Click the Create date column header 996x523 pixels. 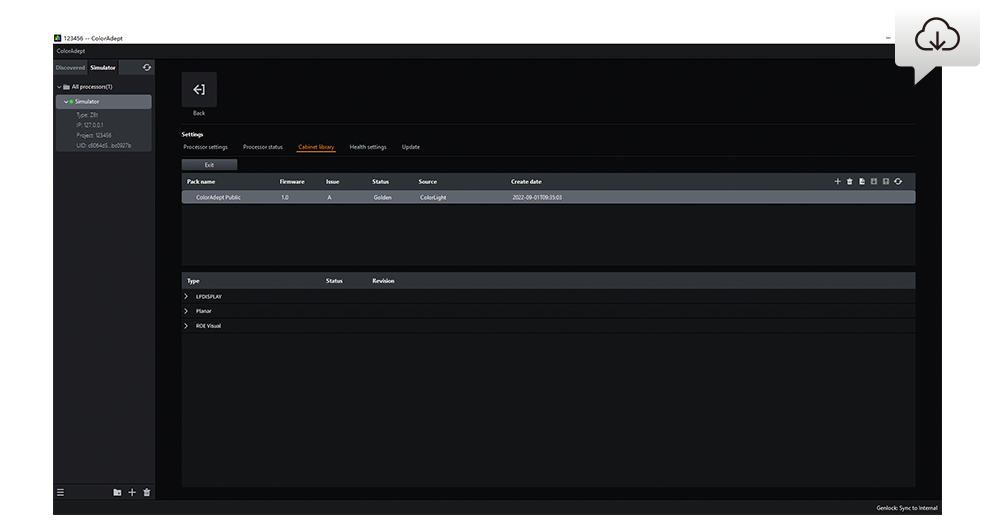coord(526,182)
